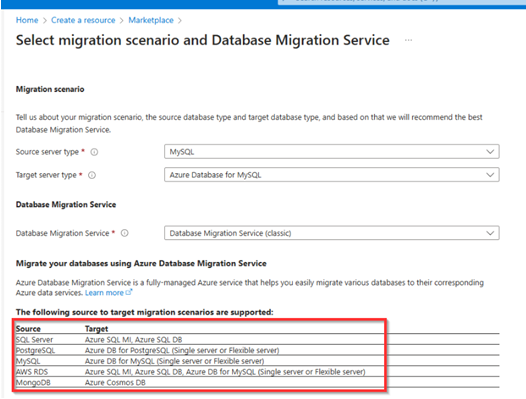Open the Home breadcrumb link
Image resolution: width=526 pixels, height=399 pixels.
pyautogui.click(x=27, y=20)
